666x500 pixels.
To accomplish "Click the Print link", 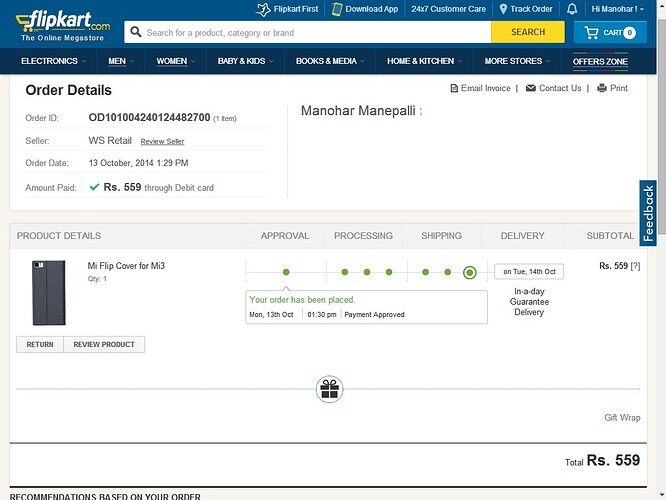I will click(619, 88).
